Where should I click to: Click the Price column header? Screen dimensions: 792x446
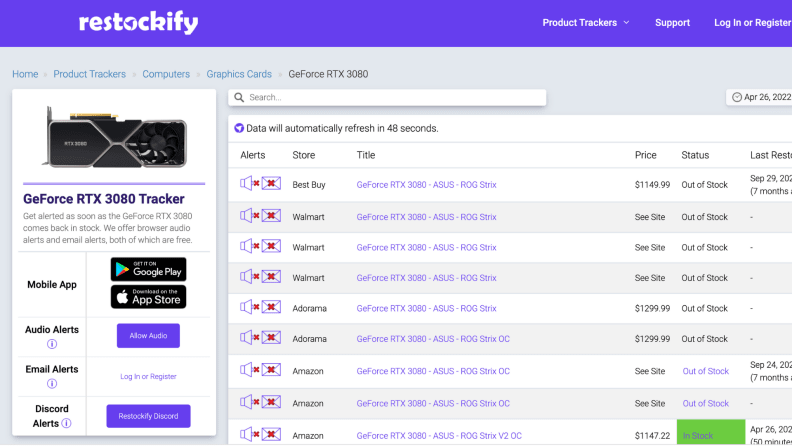click(646, 155)
